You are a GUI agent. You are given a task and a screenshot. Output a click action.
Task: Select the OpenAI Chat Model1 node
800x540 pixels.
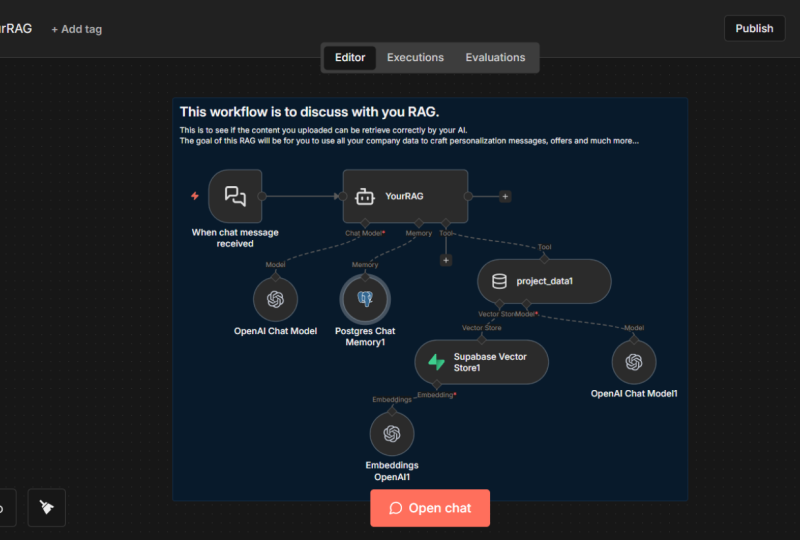pyautogui.click(x=634, y=362)
